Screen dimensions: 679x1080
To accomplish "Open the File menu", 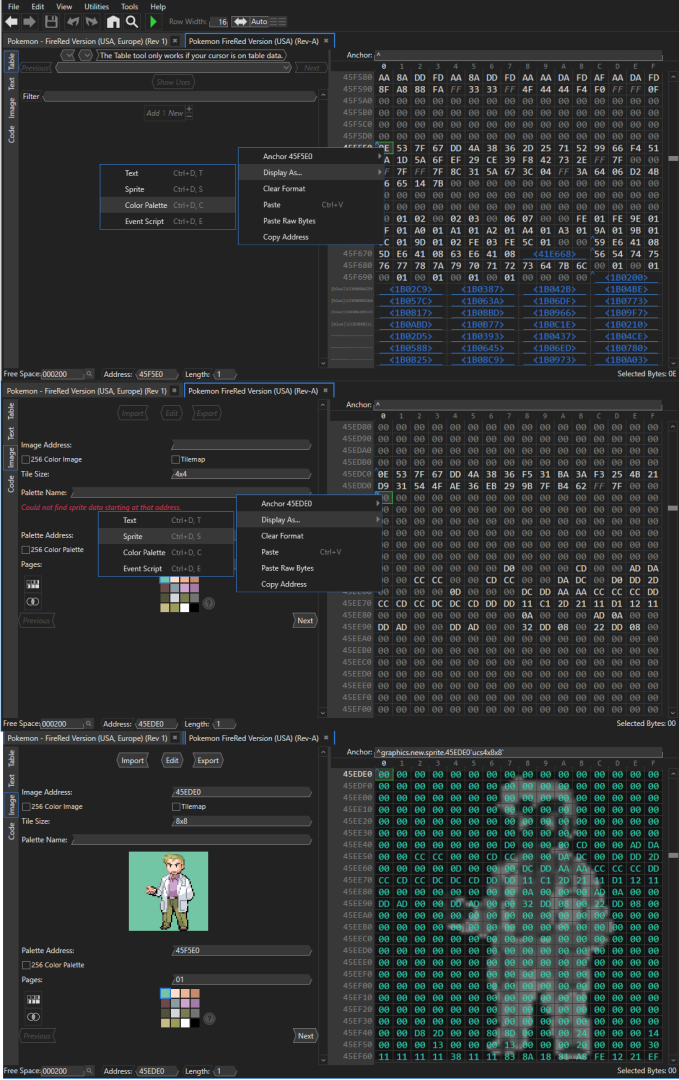I will click(x=14, y=6).
